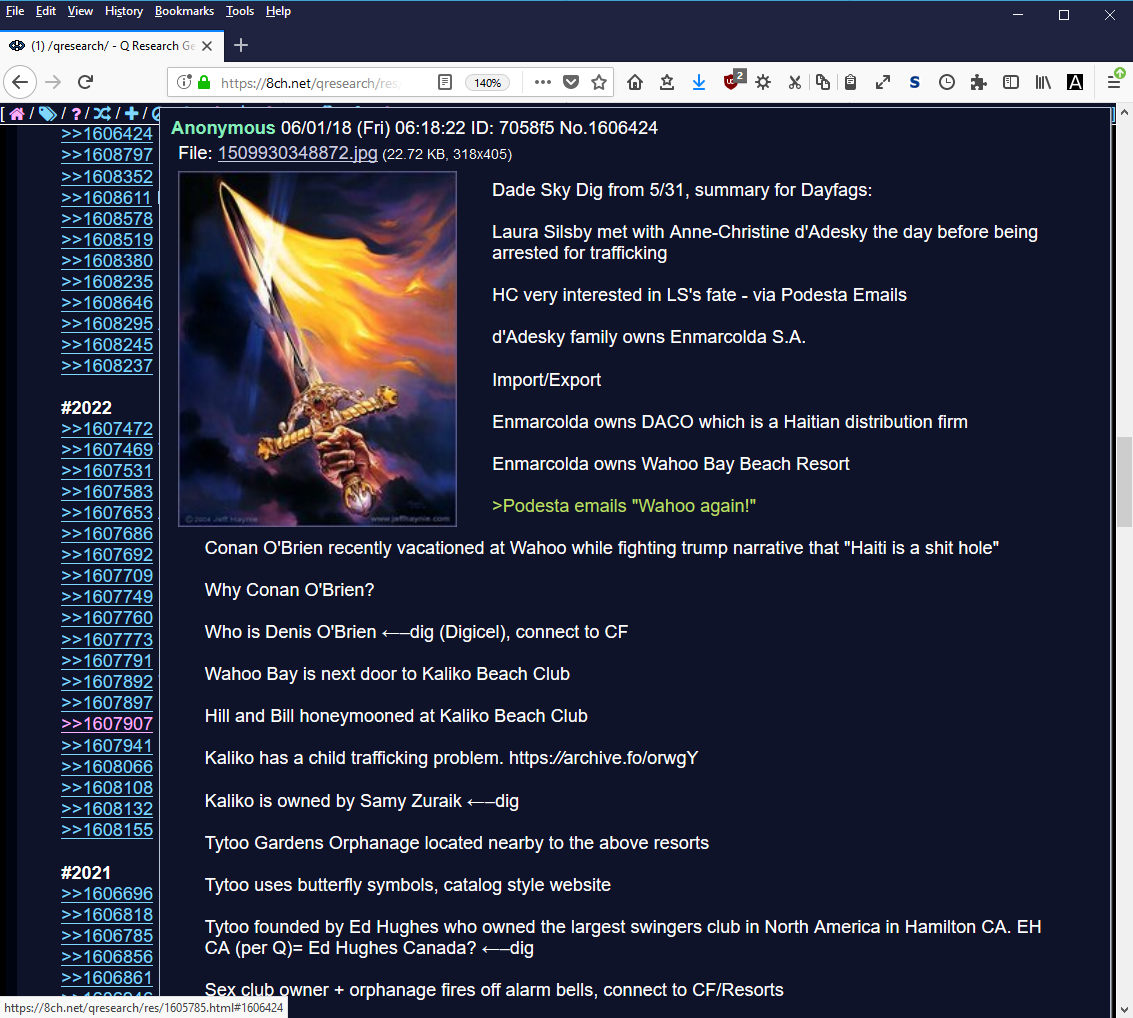The image size is (1133, 1018).
Task: Click the #2022 bread heading
Action: point(86,407)
